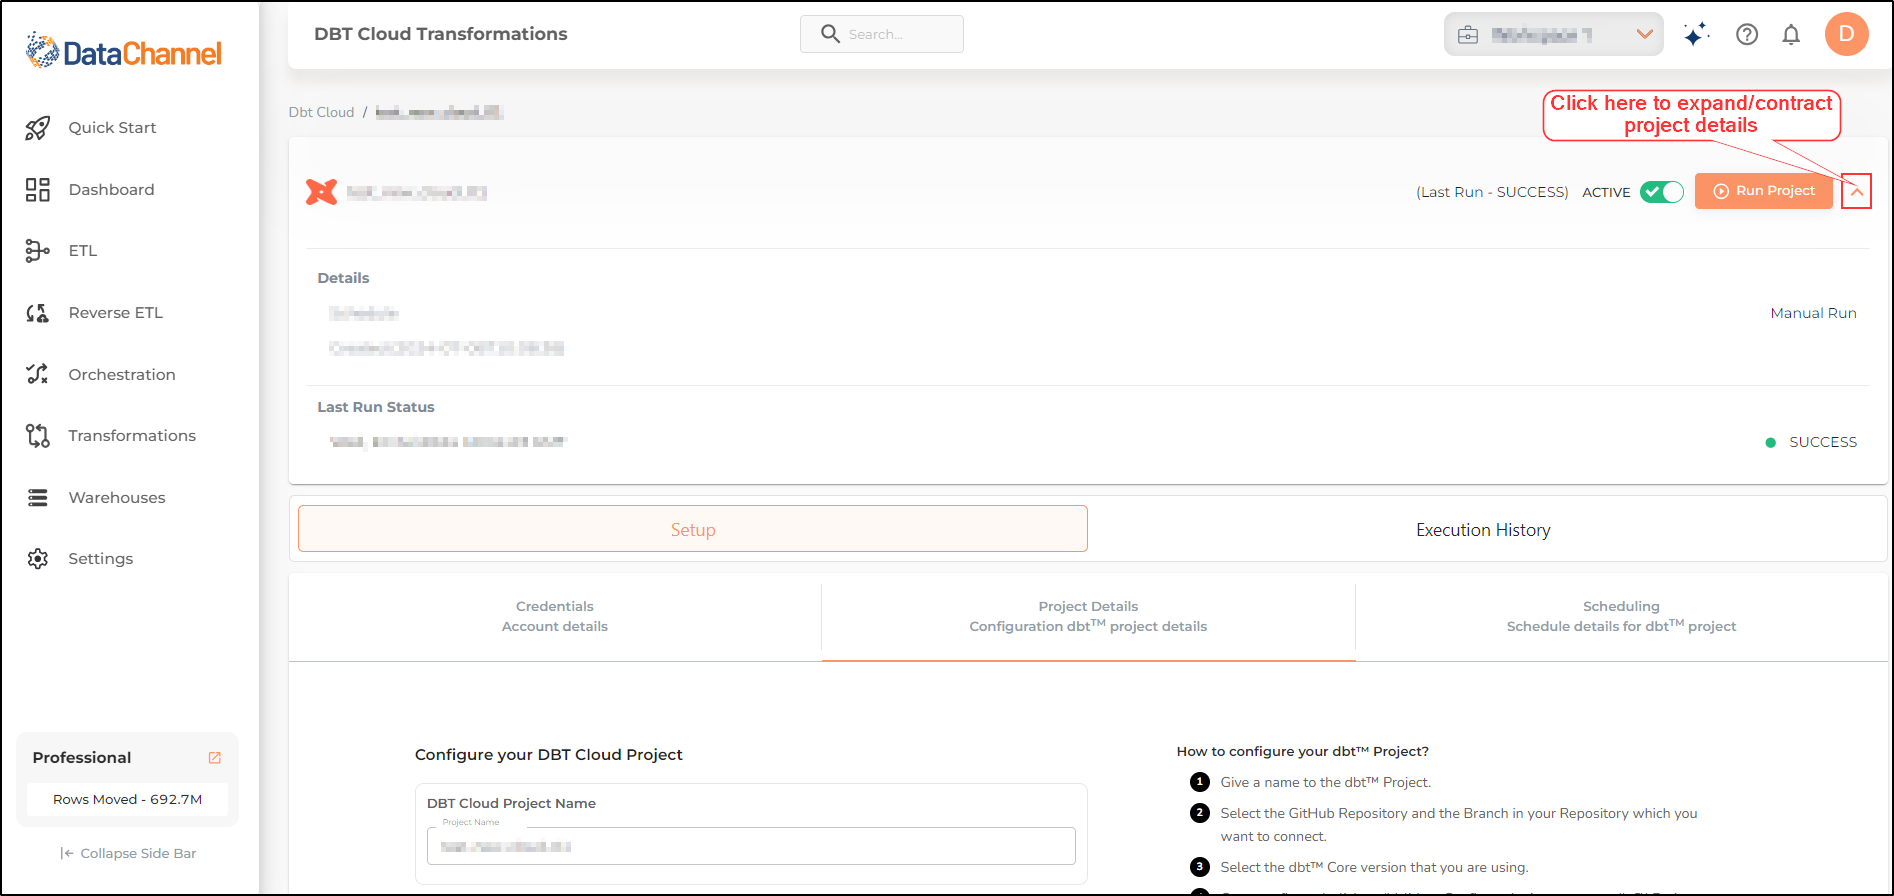The width and height of the screenshot is (1894, 896).
Task: Open Orchestration menu label
Action: (x=122, y=375)
